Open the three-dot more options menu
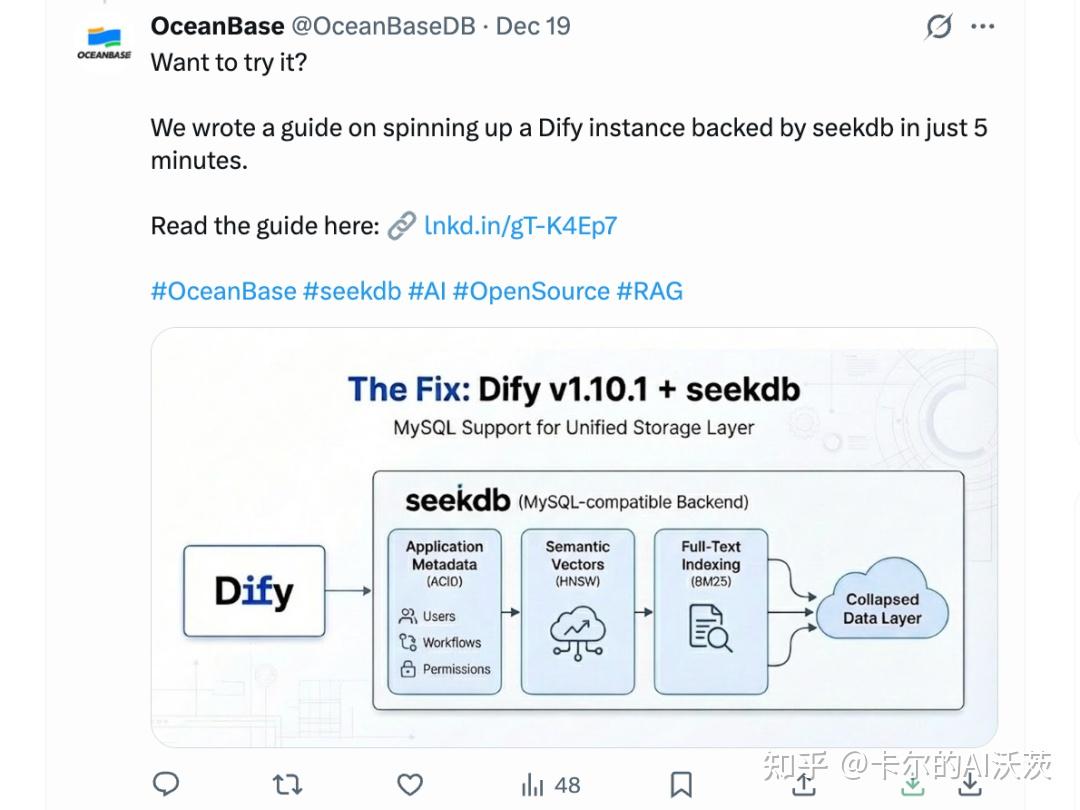 coord(982,26)
